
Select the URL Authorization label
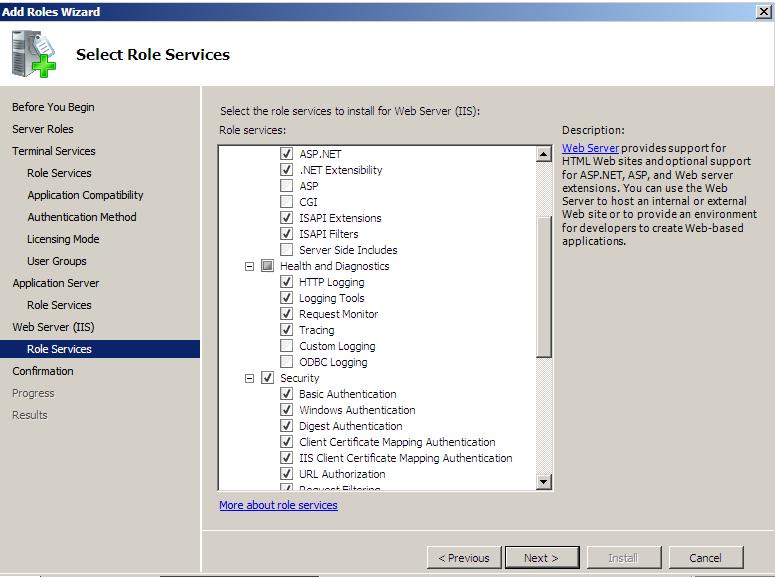pos(342,474)
